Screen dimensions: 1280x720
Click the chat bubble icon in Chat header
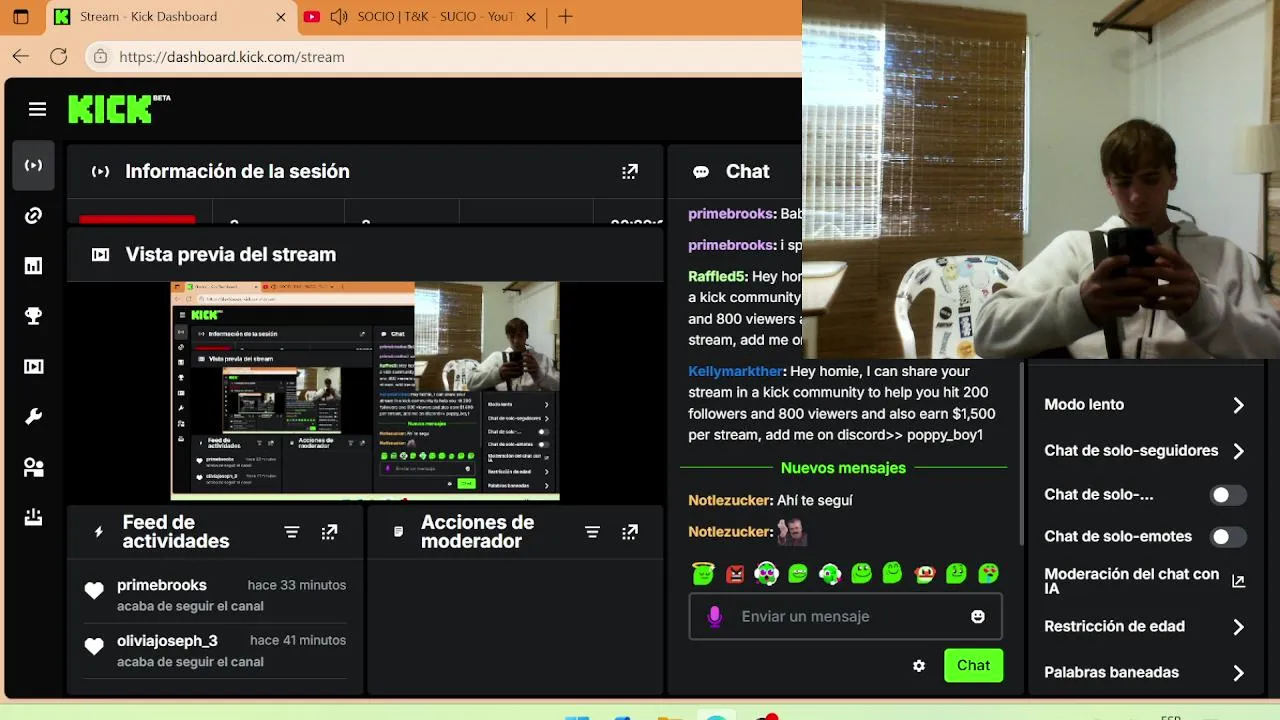point(701,172)
